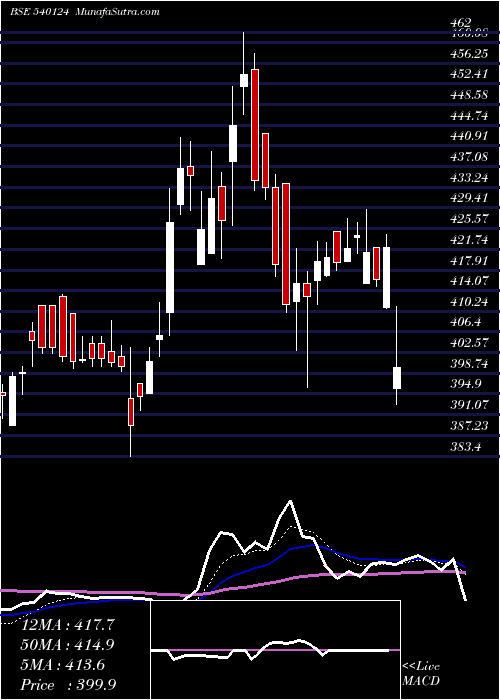Click the 448.58 price axis label
The image size is (500, 700).
[x=469, y=95]
